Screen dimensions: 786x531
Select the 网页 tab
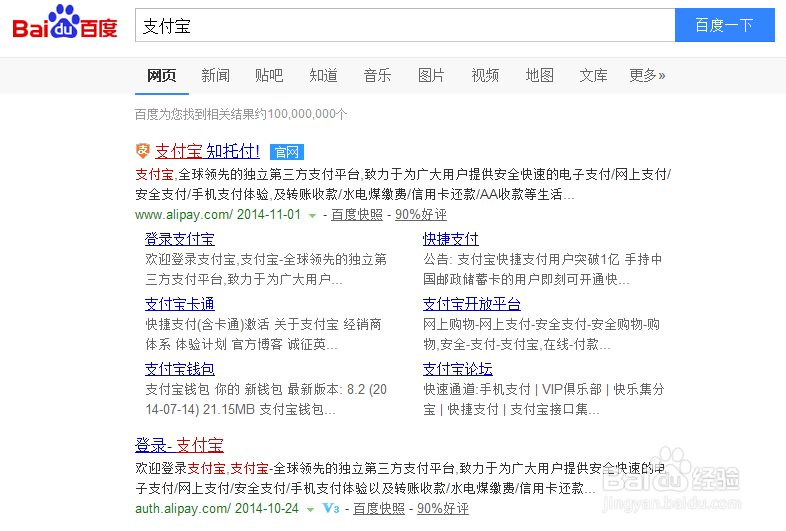click(161, 75)
